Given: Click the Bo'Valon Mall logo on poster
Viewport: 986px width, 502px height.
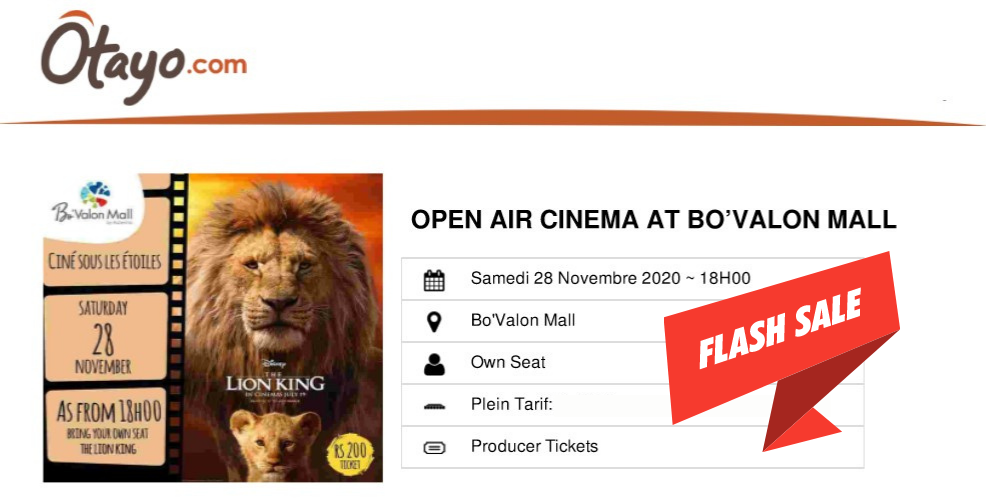Looking at the screenshot, I should 93,203.
